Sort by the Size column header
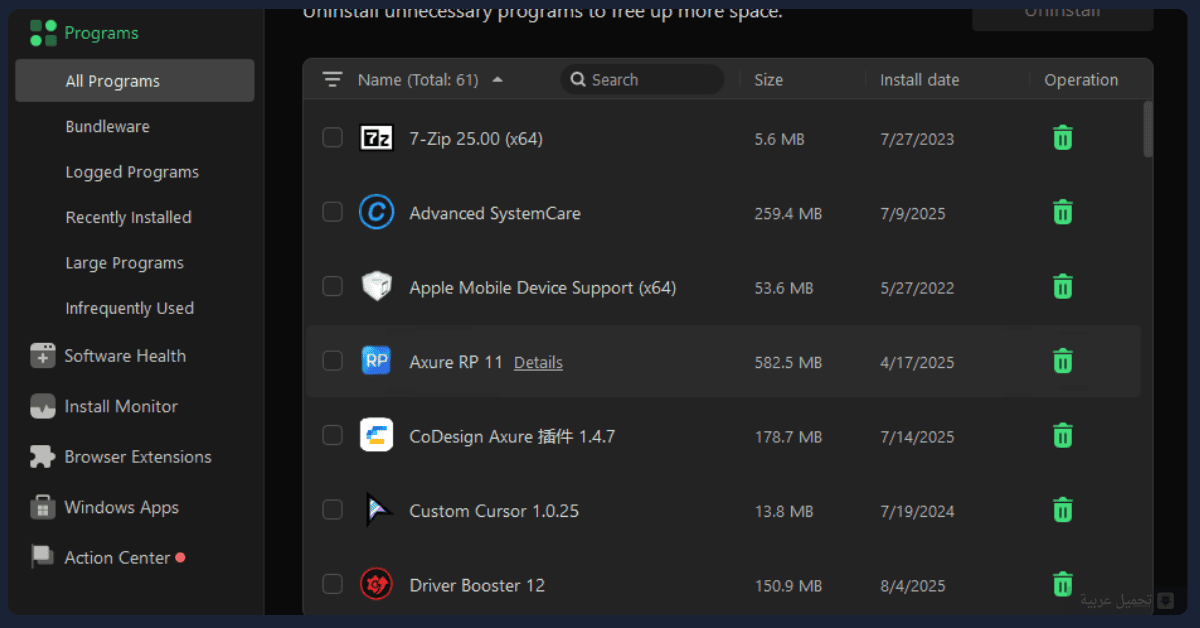 [768, 80]
